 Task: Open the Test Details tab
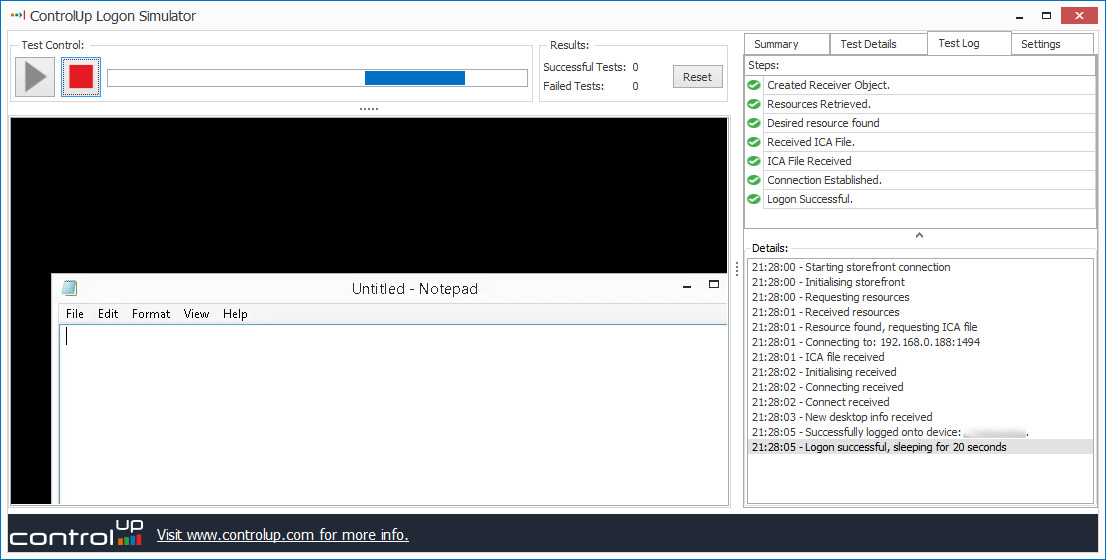coord(868,44)
